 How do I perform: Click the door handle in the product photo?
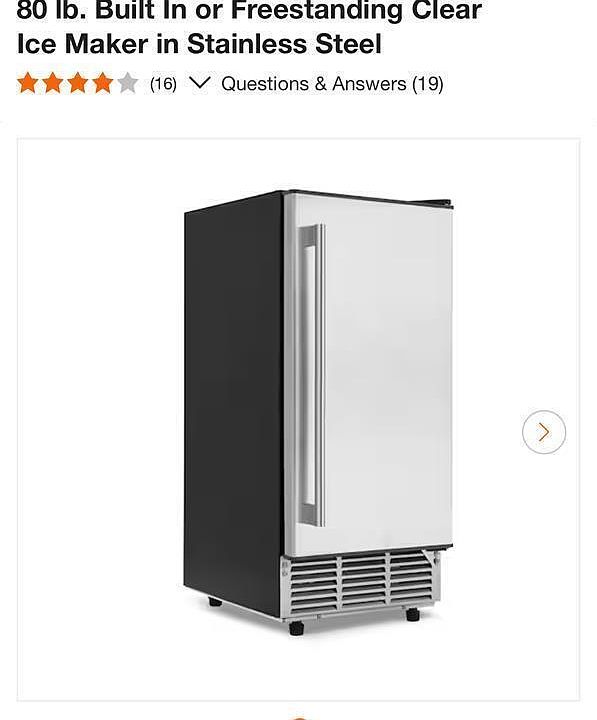click(x=312, y=375)
